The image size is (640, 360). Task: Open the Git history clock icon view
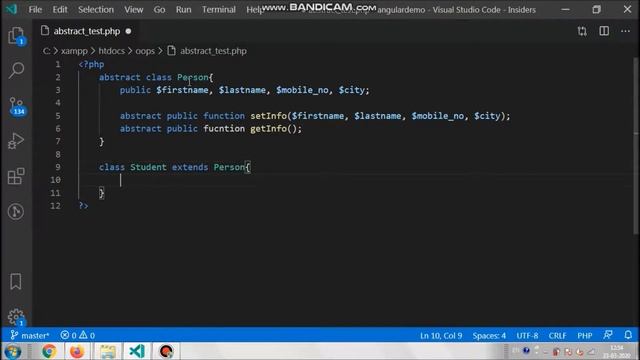point(16,211)
